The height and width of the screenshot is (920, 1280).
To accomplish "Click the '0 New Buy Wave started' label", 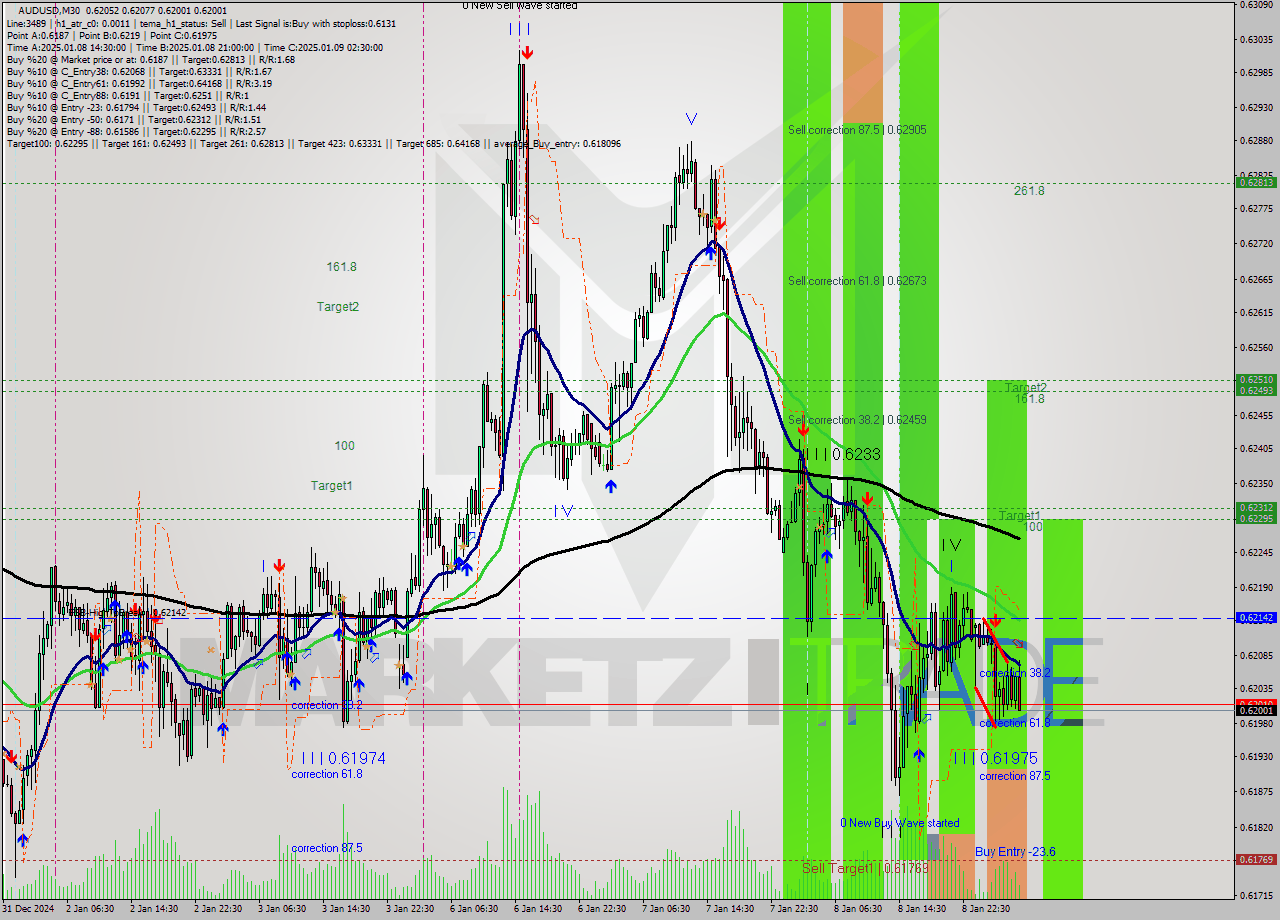I will pyautogui.click(x=899, y=824).
